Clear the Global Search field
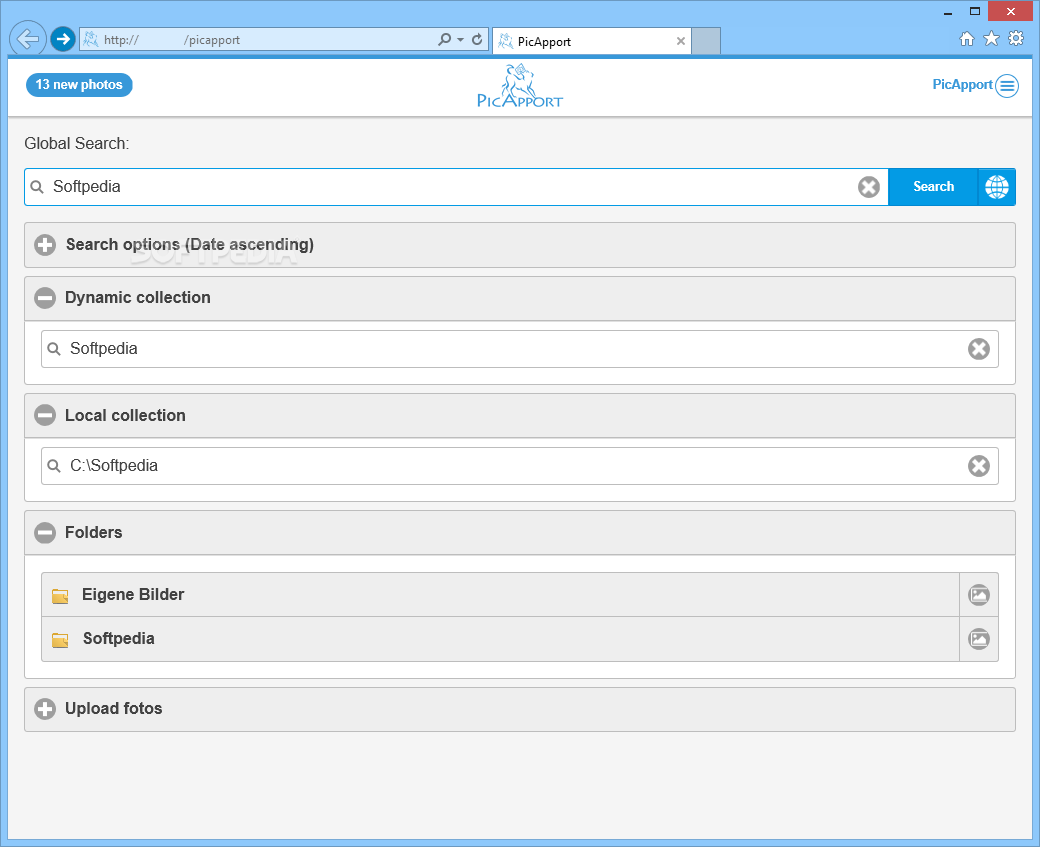 click(868, 187)
